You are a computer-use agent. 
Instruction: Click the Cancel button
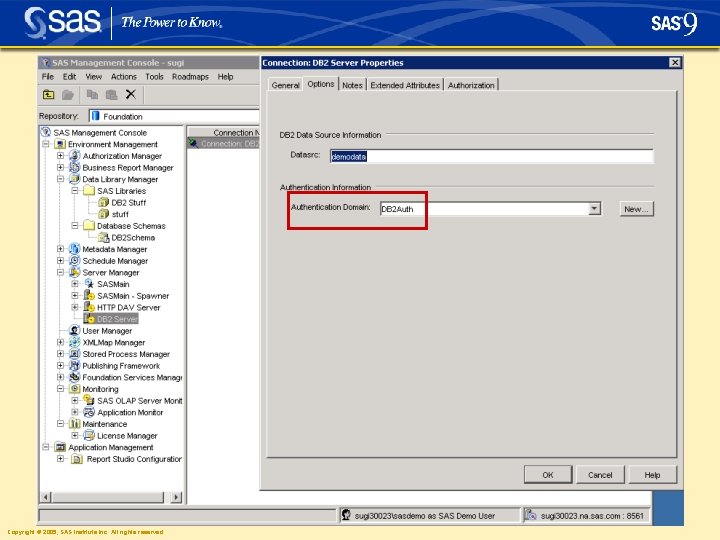tap(600, 475)
